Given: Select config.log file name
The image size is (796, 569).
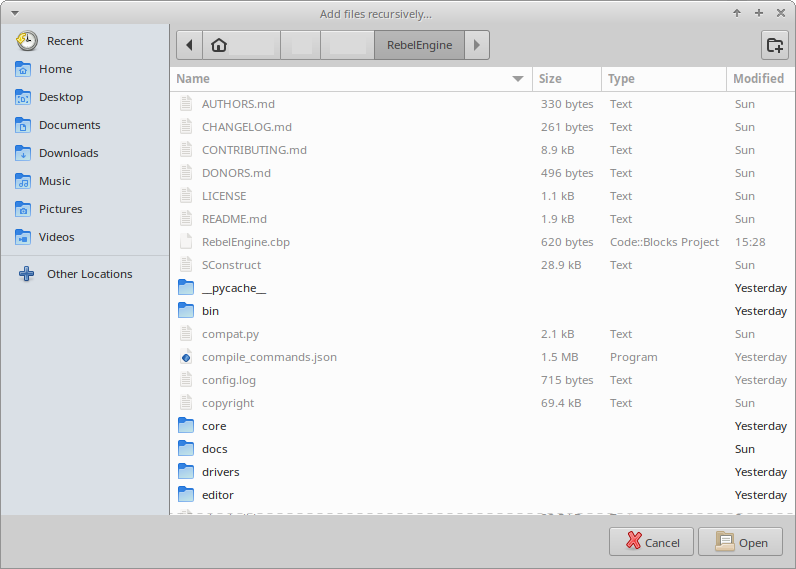Looking at the screenshot, I should [229, 380].
